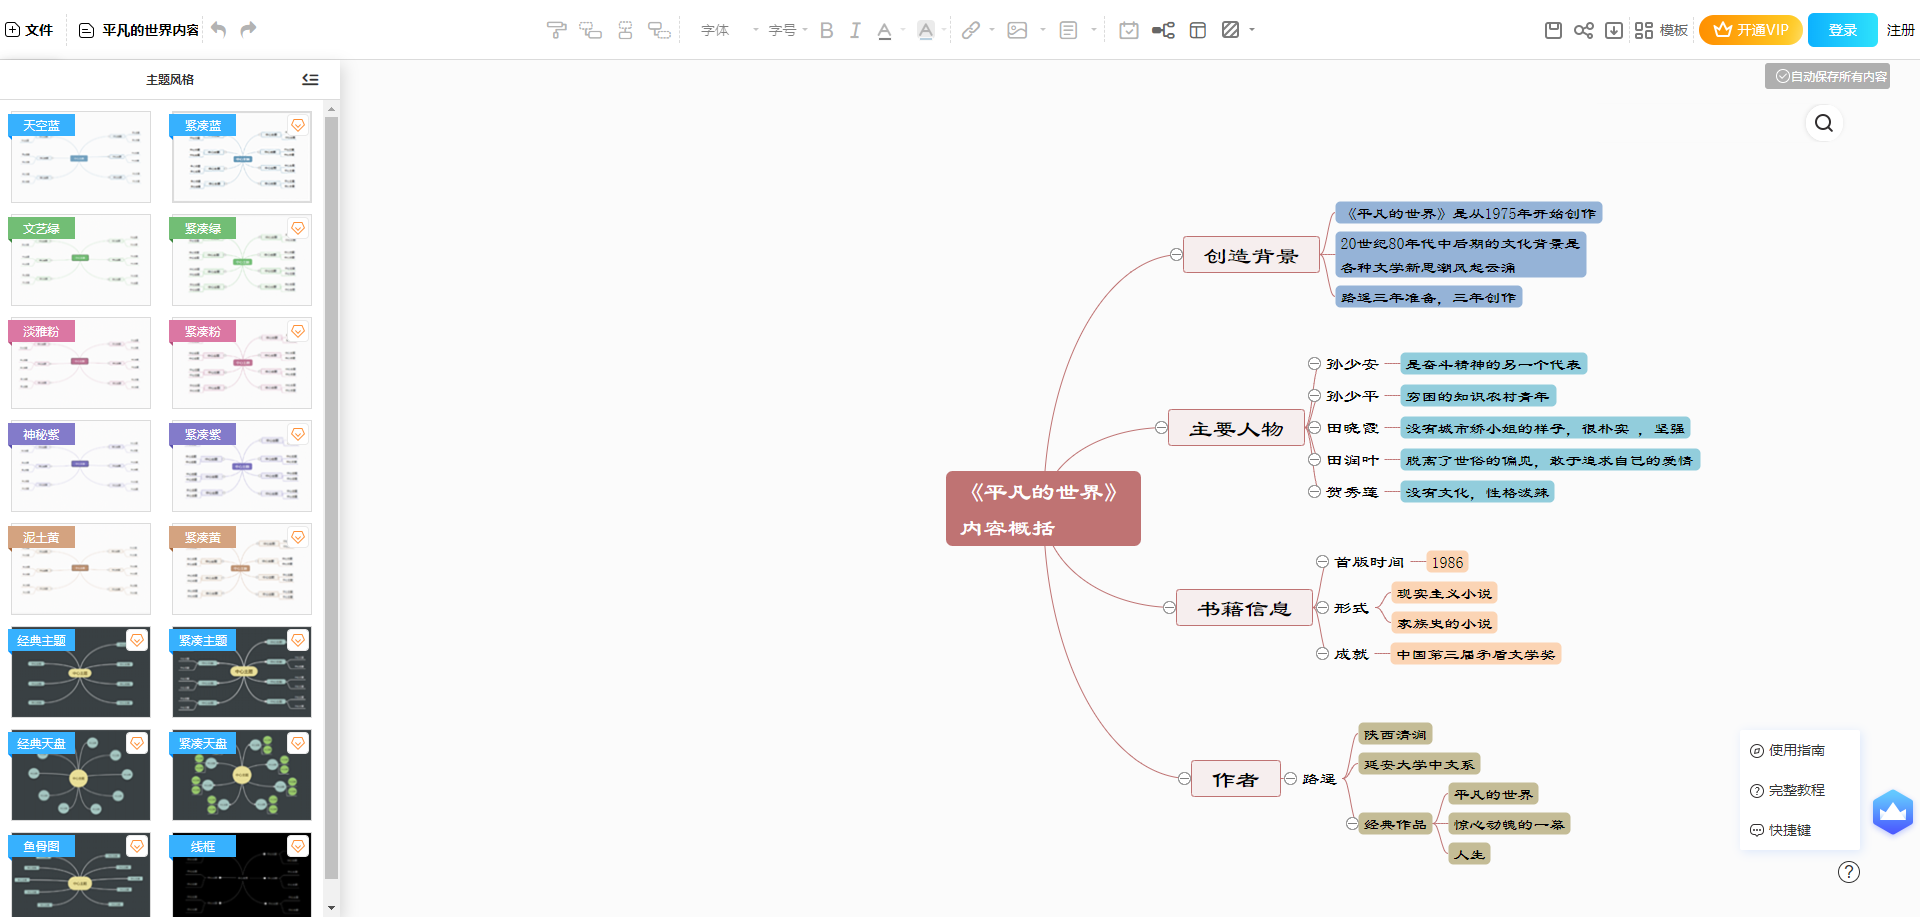Collapse the 书籍信息 branch

1169,607
